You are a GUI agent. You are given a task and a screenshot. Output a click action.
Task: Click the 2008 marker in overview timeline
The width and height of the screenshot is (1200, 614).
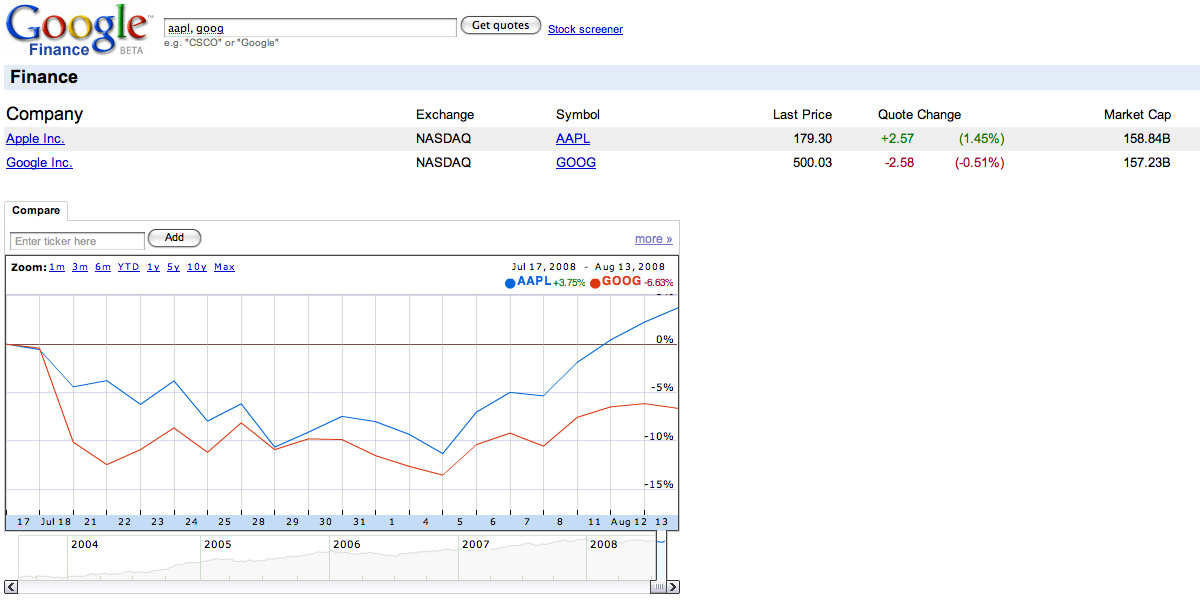[604, 544]
